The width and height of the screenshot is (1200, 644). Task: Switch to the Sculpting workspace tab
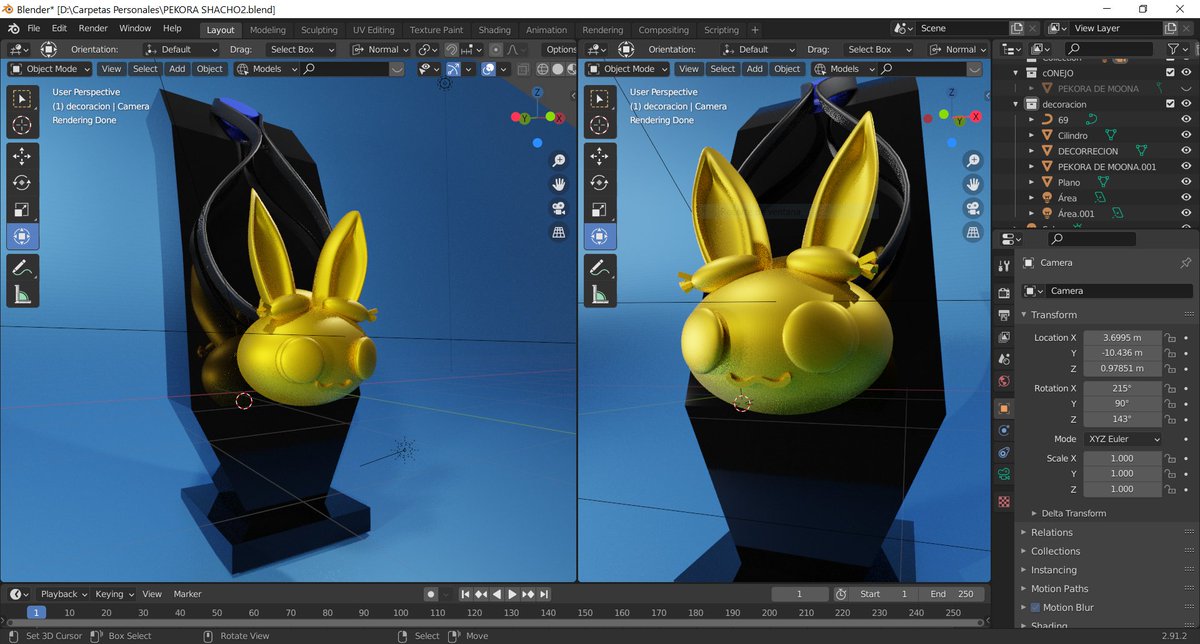(319, 30)
